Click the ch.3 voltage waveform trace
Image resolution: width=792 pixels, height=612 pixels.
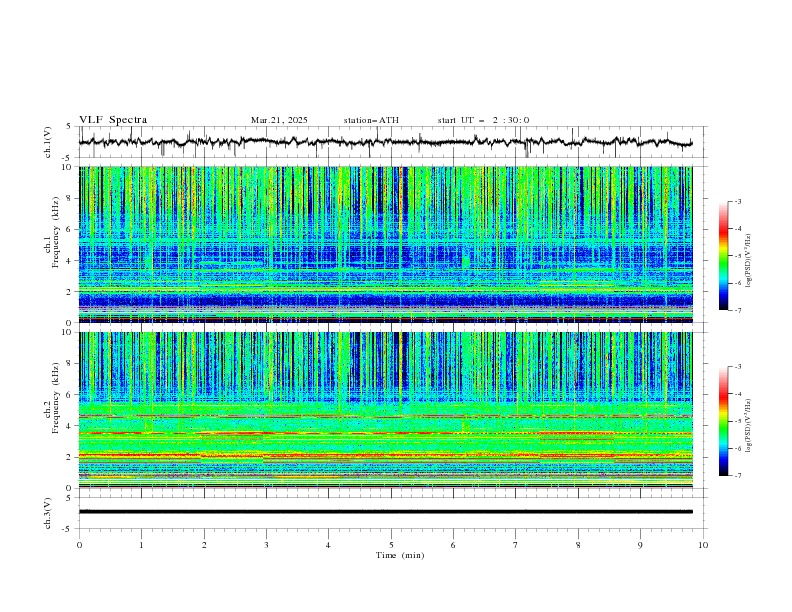click(x=385, y=512)
